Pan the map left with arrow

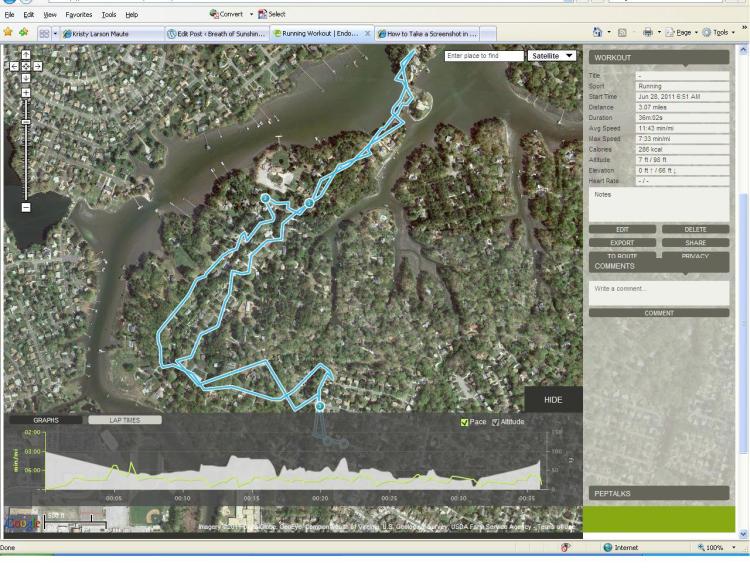(x=15, y=65)
